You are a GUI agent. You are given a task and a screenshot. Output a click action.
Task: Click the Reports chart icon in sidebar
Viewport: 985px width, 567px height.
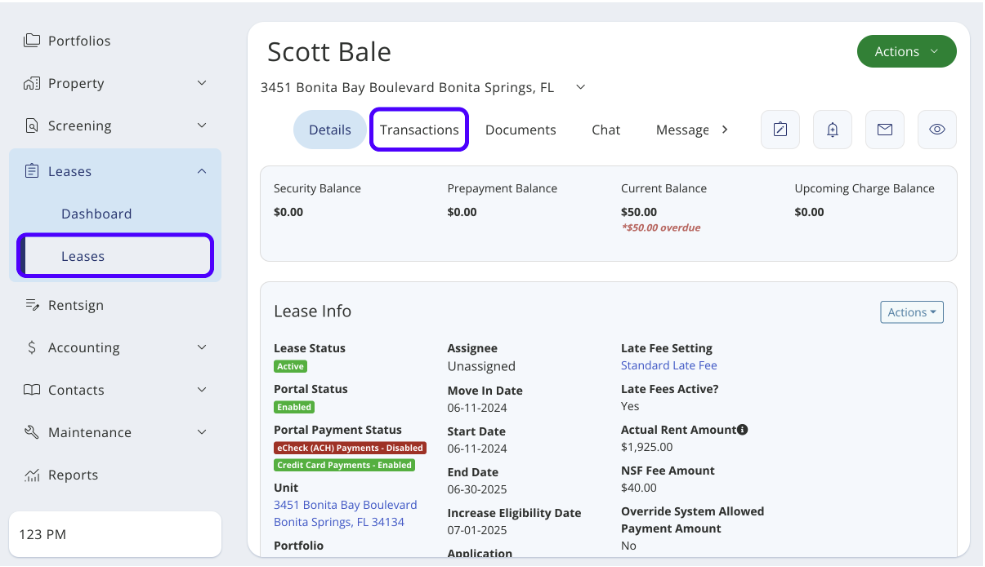[31, 475]
